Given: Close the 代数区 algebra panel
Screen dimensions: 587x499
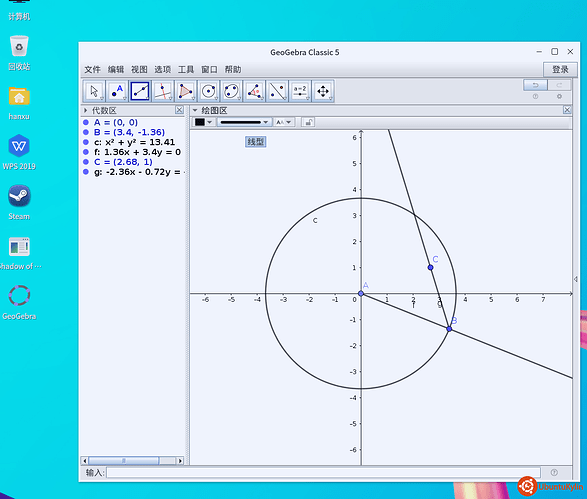Looking at the screenshot, I should tap(179, 110).
